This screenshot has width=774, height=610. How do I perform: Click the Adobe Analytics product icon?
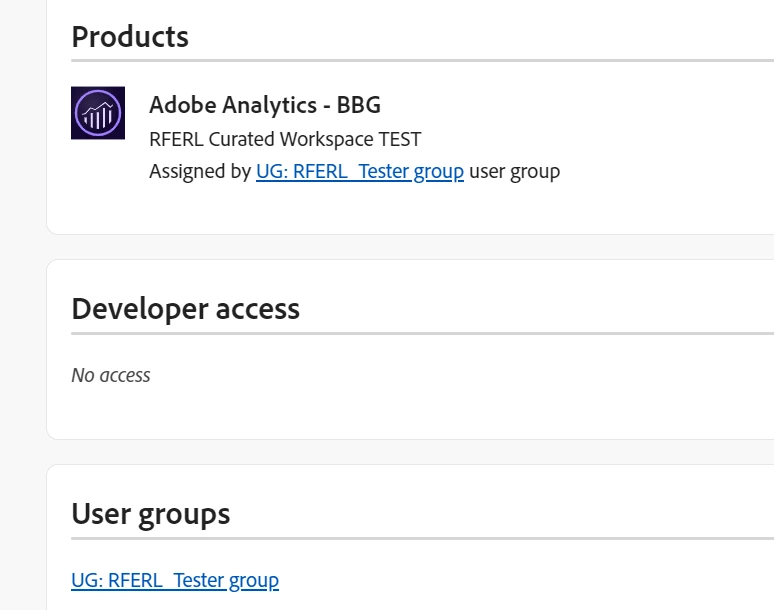point(98,112)
